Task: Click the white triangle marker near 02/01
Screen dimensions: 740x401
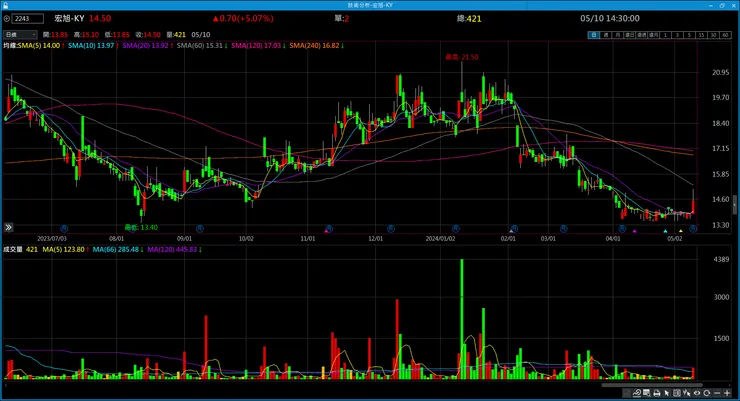Action: [x=511, y=231]
